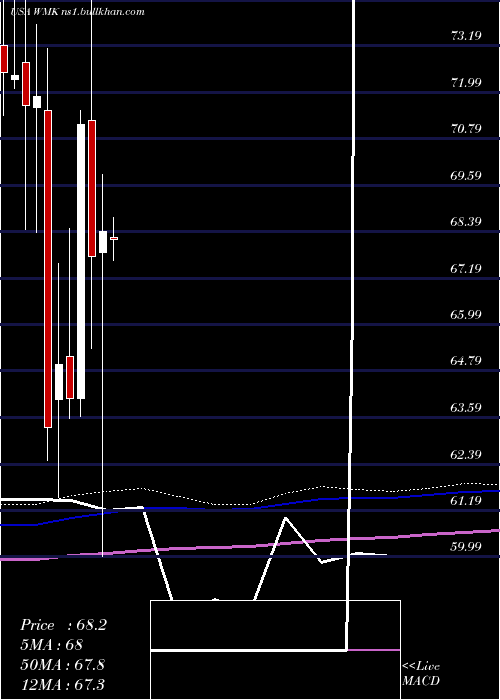Screen dimensions: 500x700
Task: Select the longest red candlestick body
Action: click(x=48, y=269)
